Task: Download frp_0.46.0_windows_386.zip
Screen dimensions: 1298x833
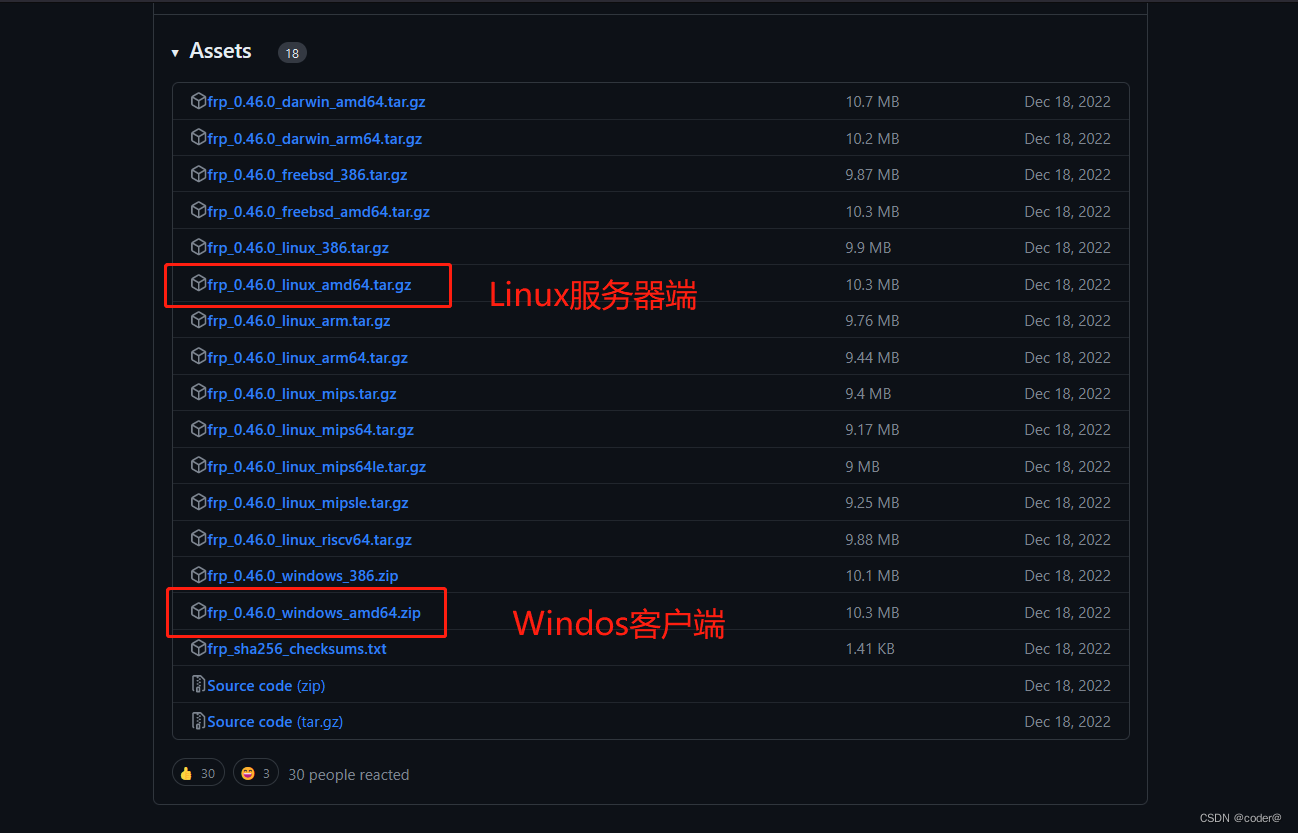Action: [x=302, y=575]
